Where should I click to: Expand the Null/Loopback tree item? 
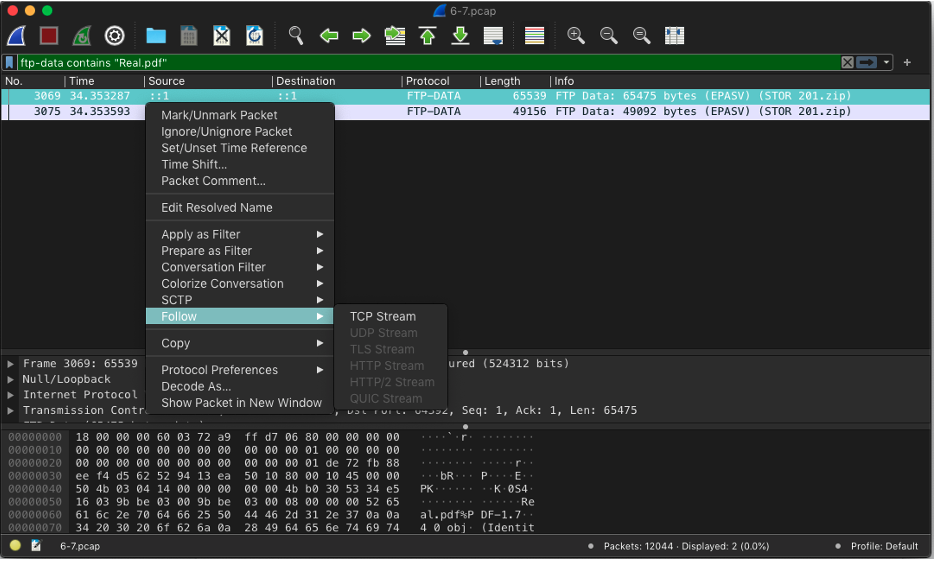[11, 379]
